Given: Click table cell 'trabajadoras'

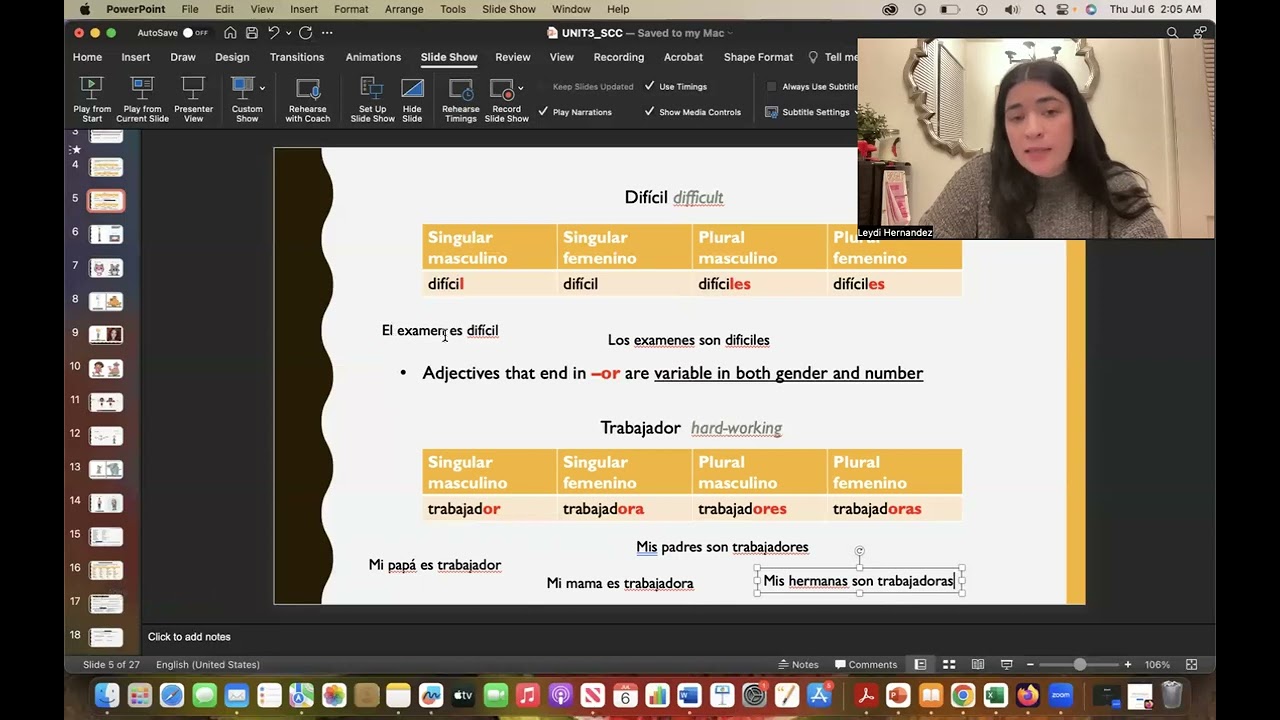Looking at the screenshot, I should pyautogui.click(x=894, y=509).
